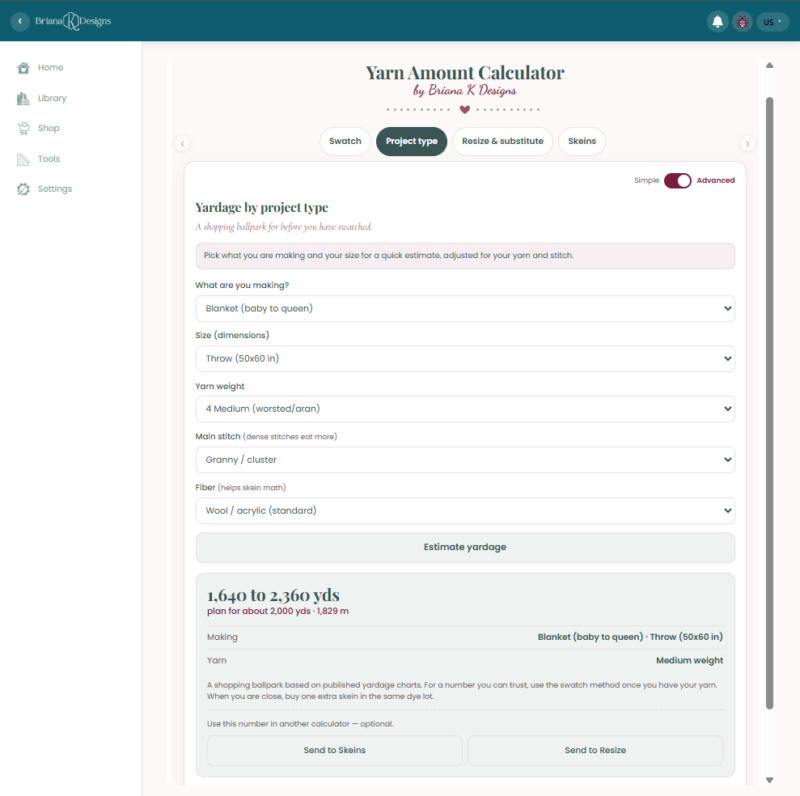Open Shop from the sidebar
This screenshot has width=800, height=796.
coord(48,128)
